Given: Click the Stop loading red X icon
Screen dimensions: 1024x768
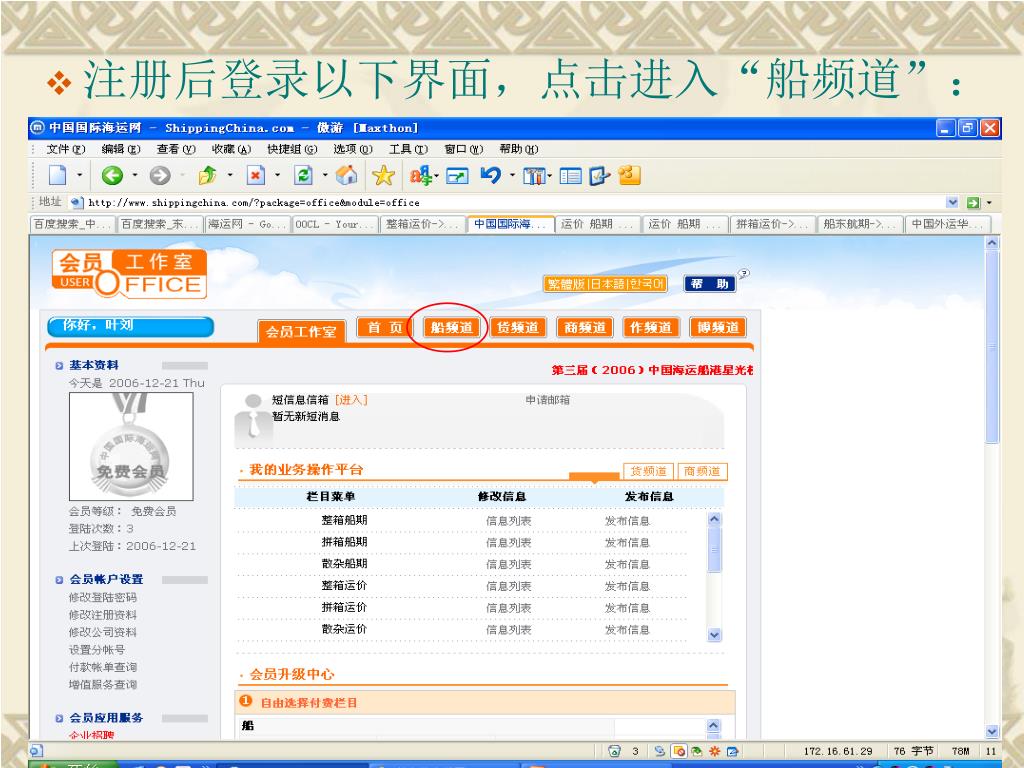Looking at the screenshot, I should click(255, 176).
